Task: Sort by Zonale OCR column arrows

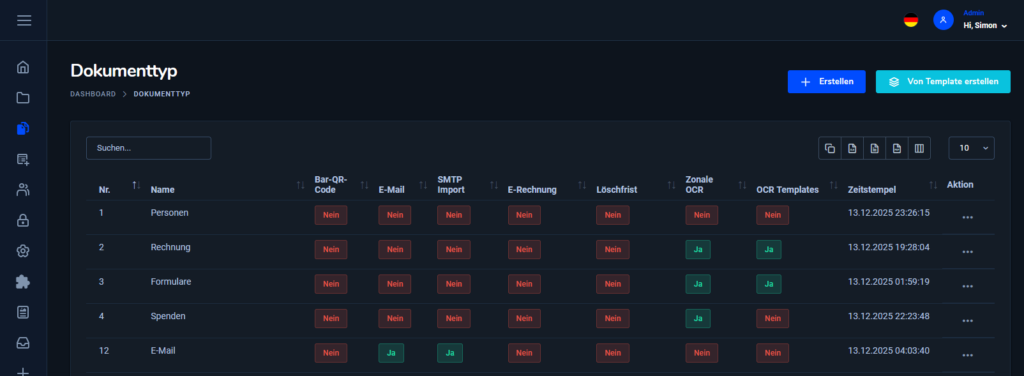Action: [x=742, y=185]
